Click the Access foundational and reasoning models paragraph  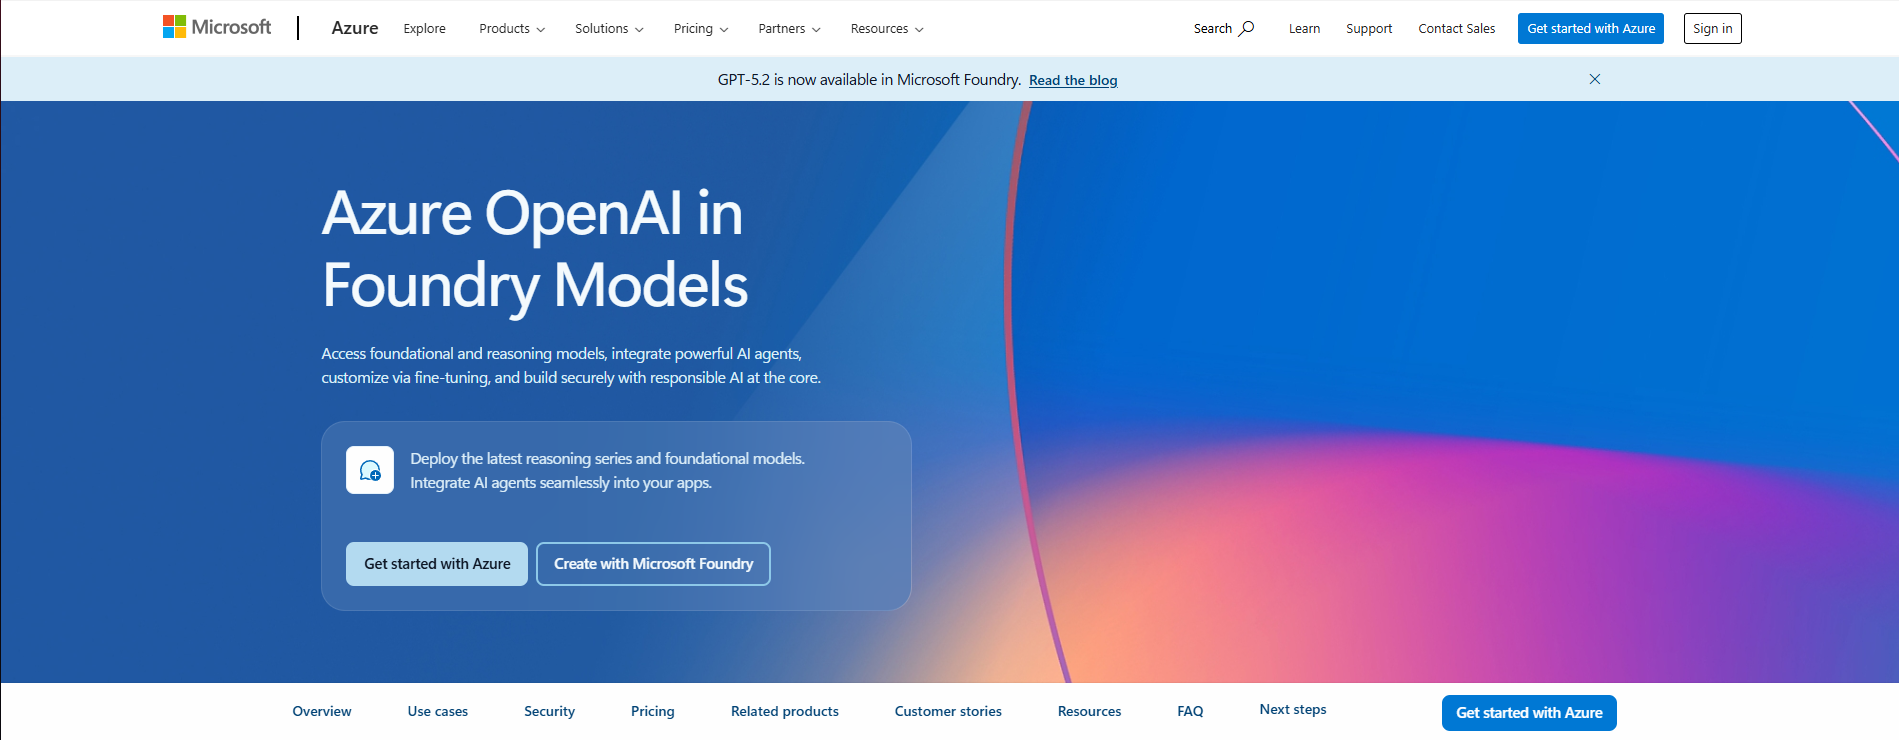[571, 365]
